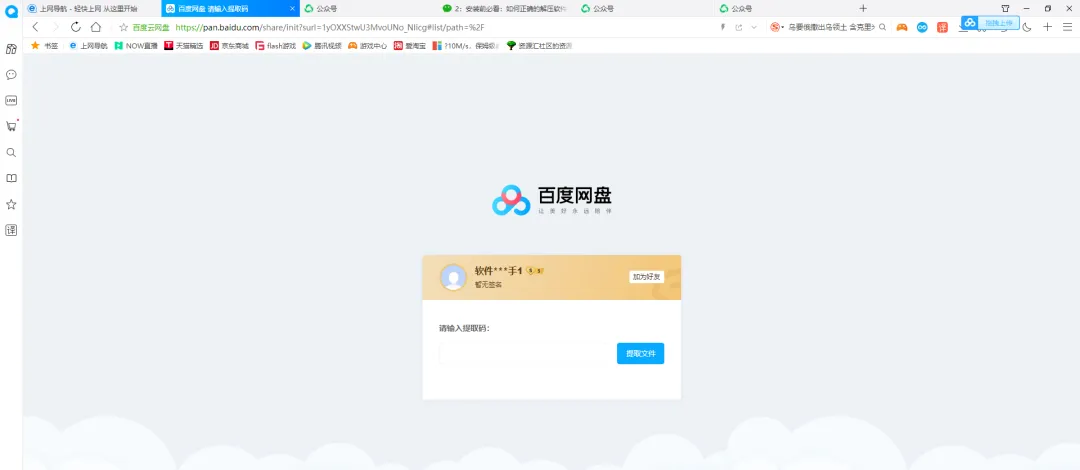Click the 暂无签名 signature text
Image resolution: width=1080 pixels, height=470 pixels.
click(488, 285)
